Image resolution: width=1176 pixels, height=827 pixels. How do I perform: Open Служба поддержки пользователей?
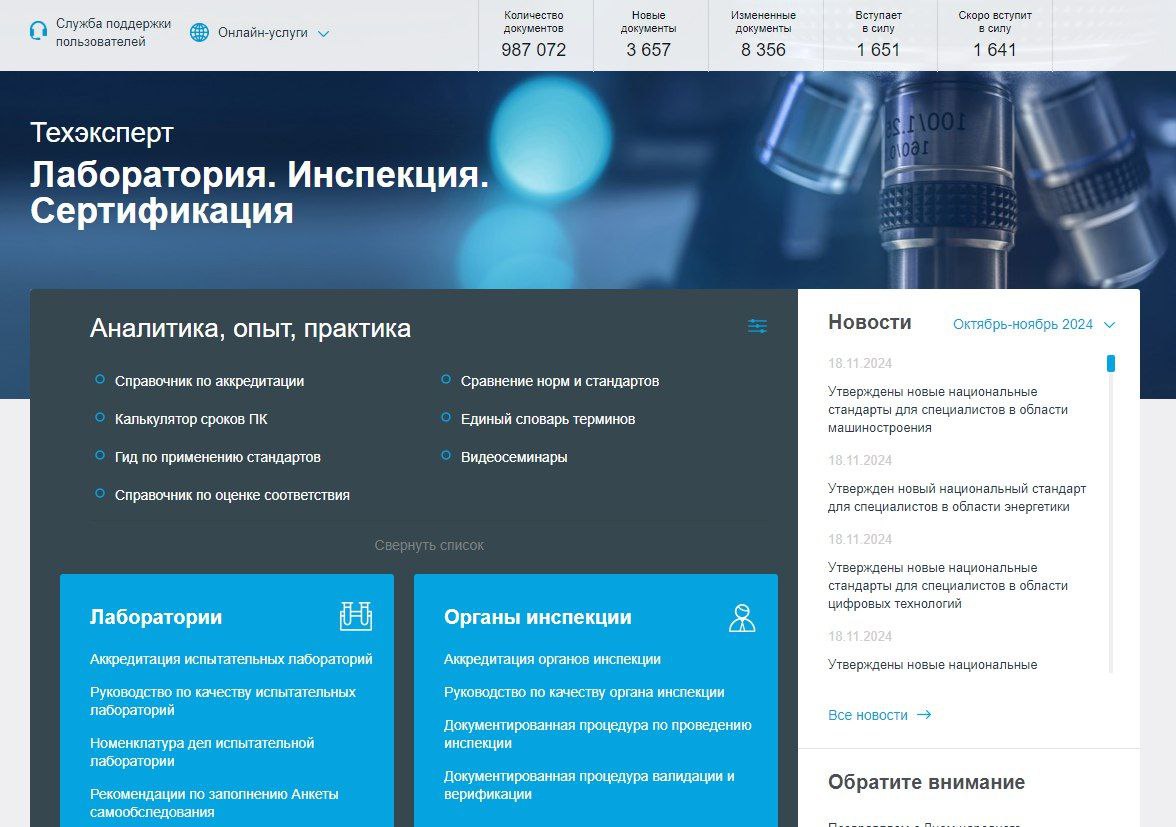tap(112, 32)
